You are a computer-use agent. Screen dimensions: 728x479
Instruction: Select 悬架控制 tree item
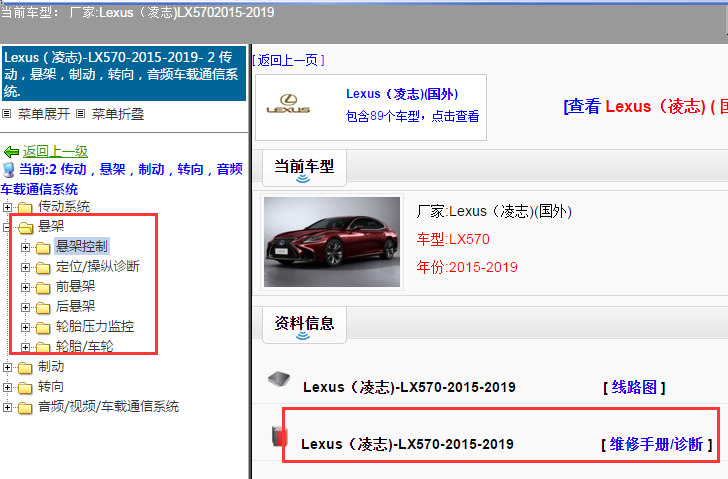(x=82, y=246)
